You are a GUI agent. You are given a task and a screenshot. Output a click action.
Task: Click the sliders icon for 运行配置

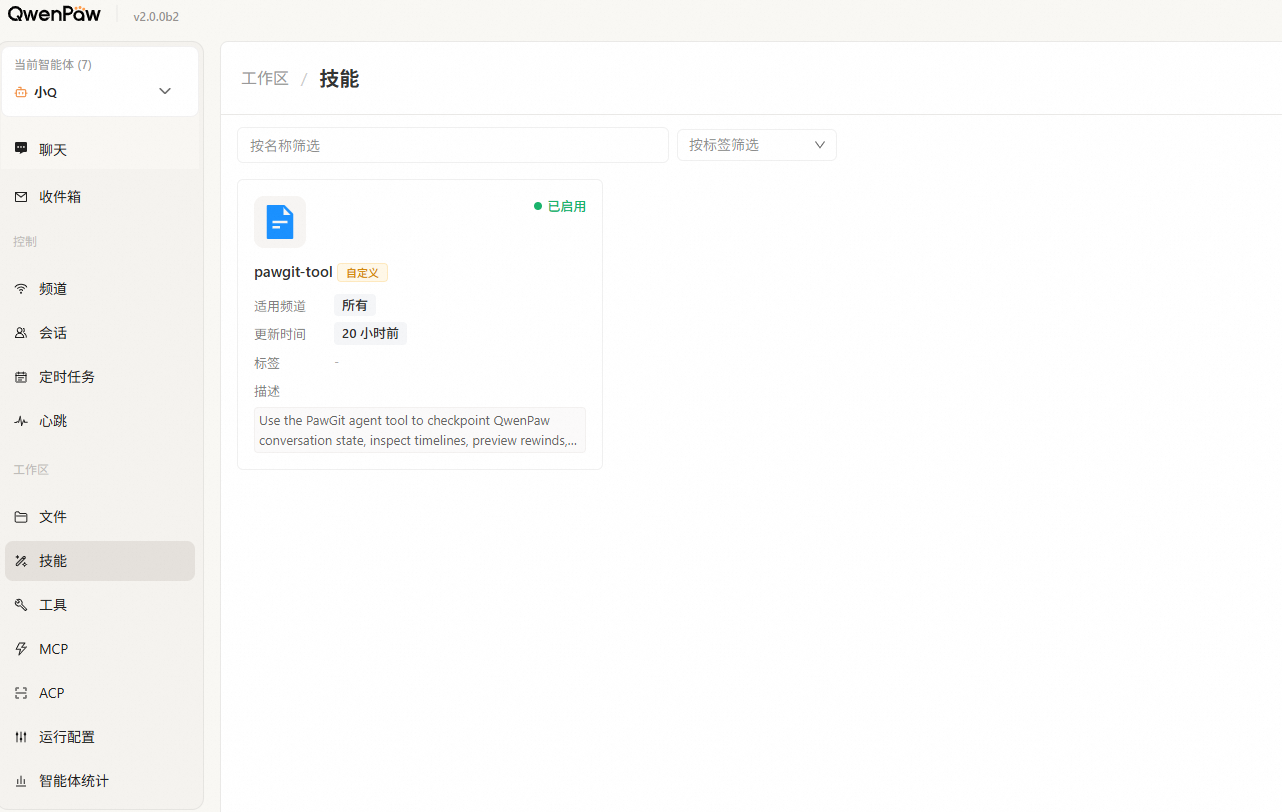pyautogui.click(x=21, y=737)
